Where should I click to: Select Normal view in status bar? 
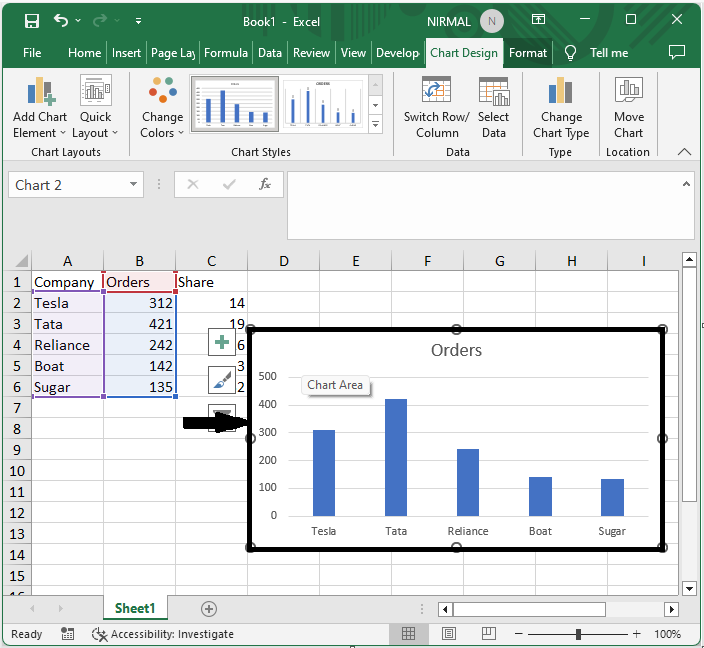pos(409,634)
